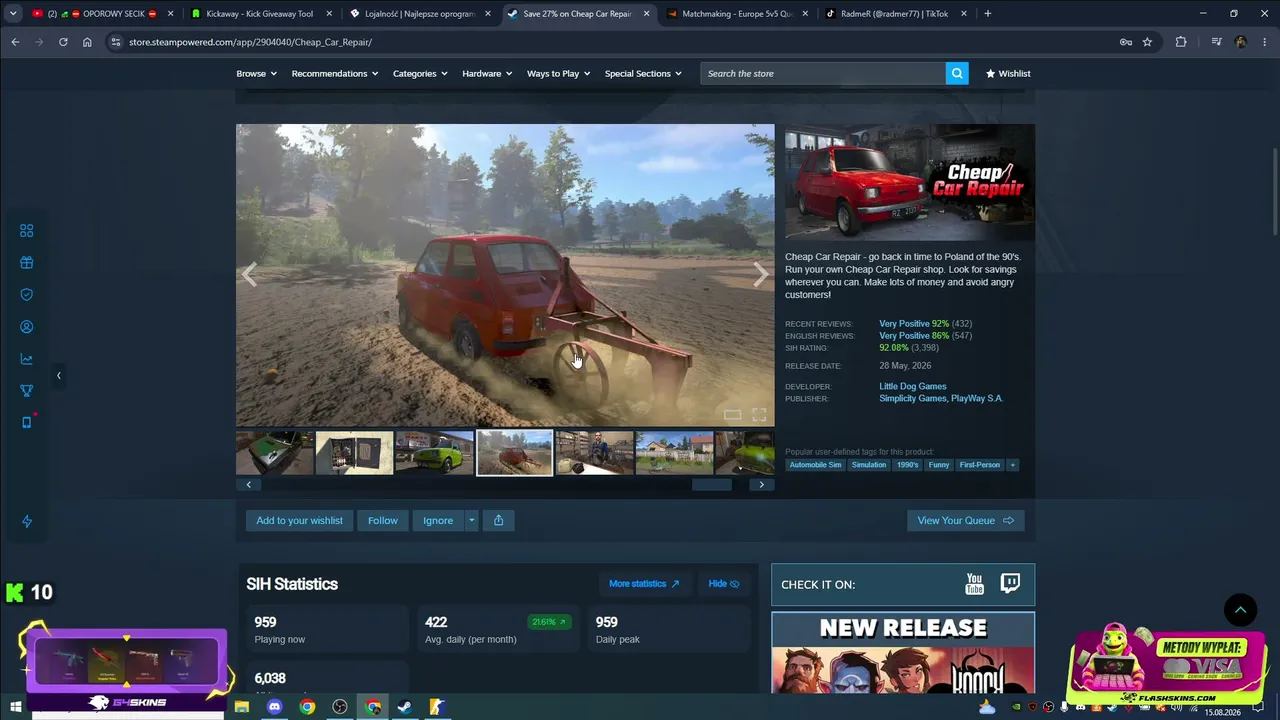Expand the Recommendations menu
Image resolution: width=1280 pixels, height=720 pixels.
335,73
